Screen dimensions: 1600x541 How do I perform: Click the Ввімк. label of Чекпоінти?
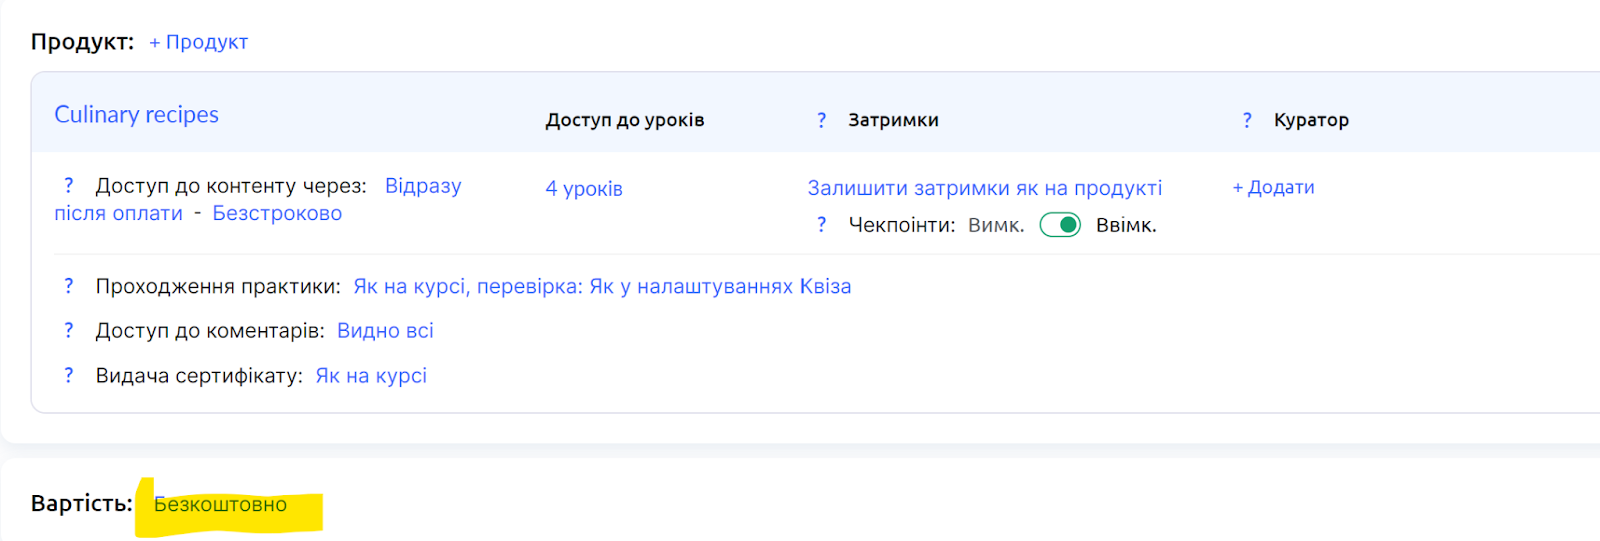pyautogui.click(x=1126, y=225)
